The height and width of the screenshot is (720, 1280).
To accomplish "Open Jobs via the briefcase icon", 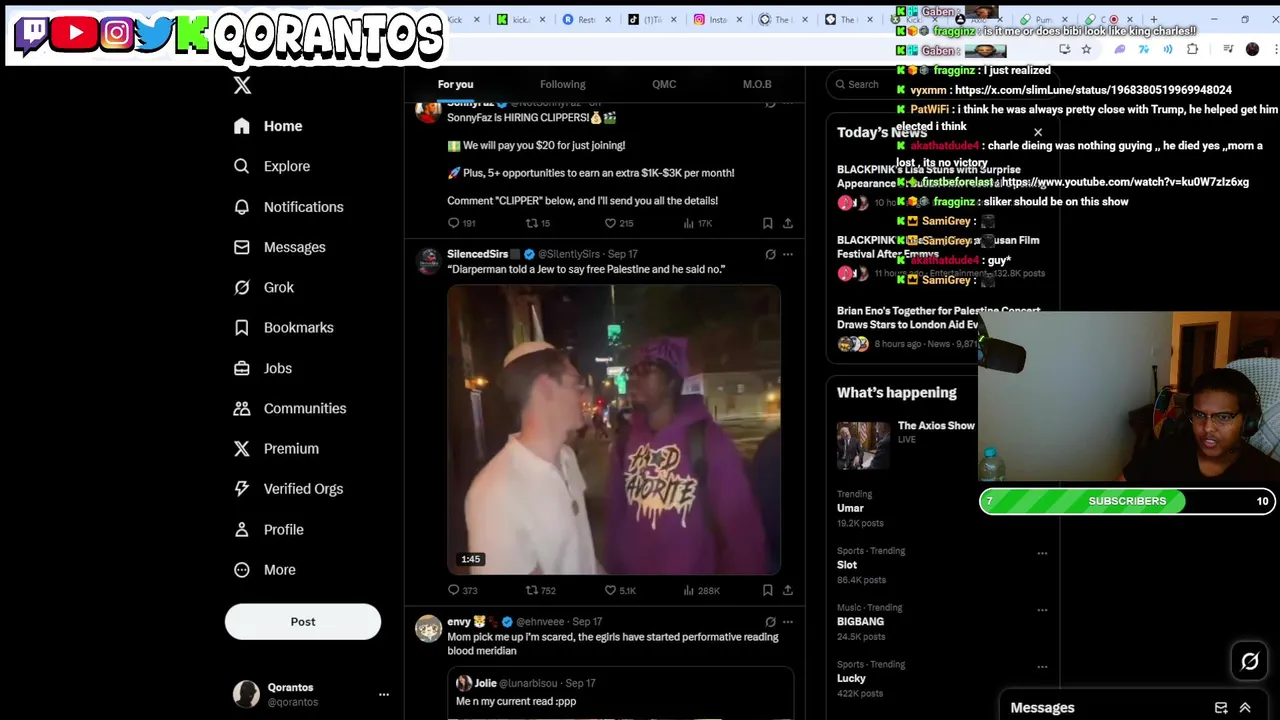I will (241, 368).
